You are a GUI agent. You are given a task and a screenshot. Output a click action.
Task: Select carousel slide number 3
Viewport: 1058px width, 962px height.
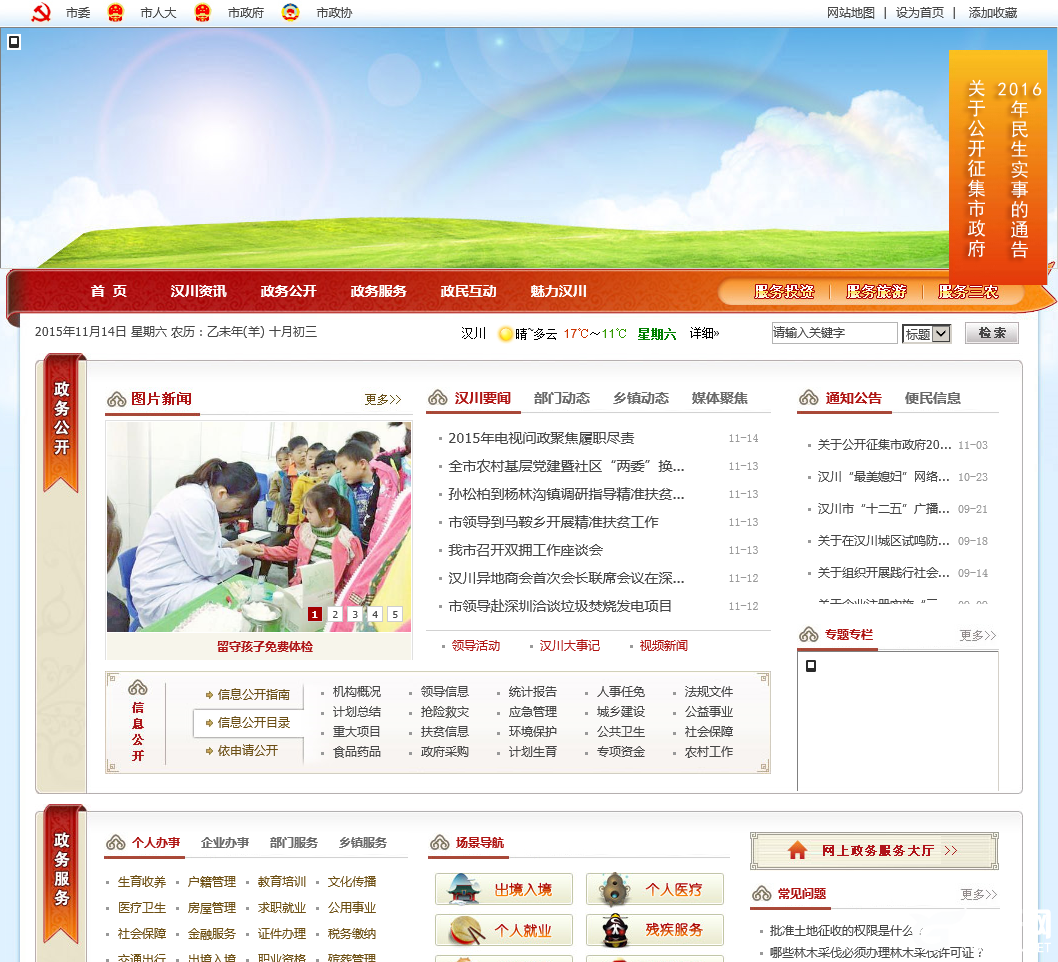(x=355, y=614)
